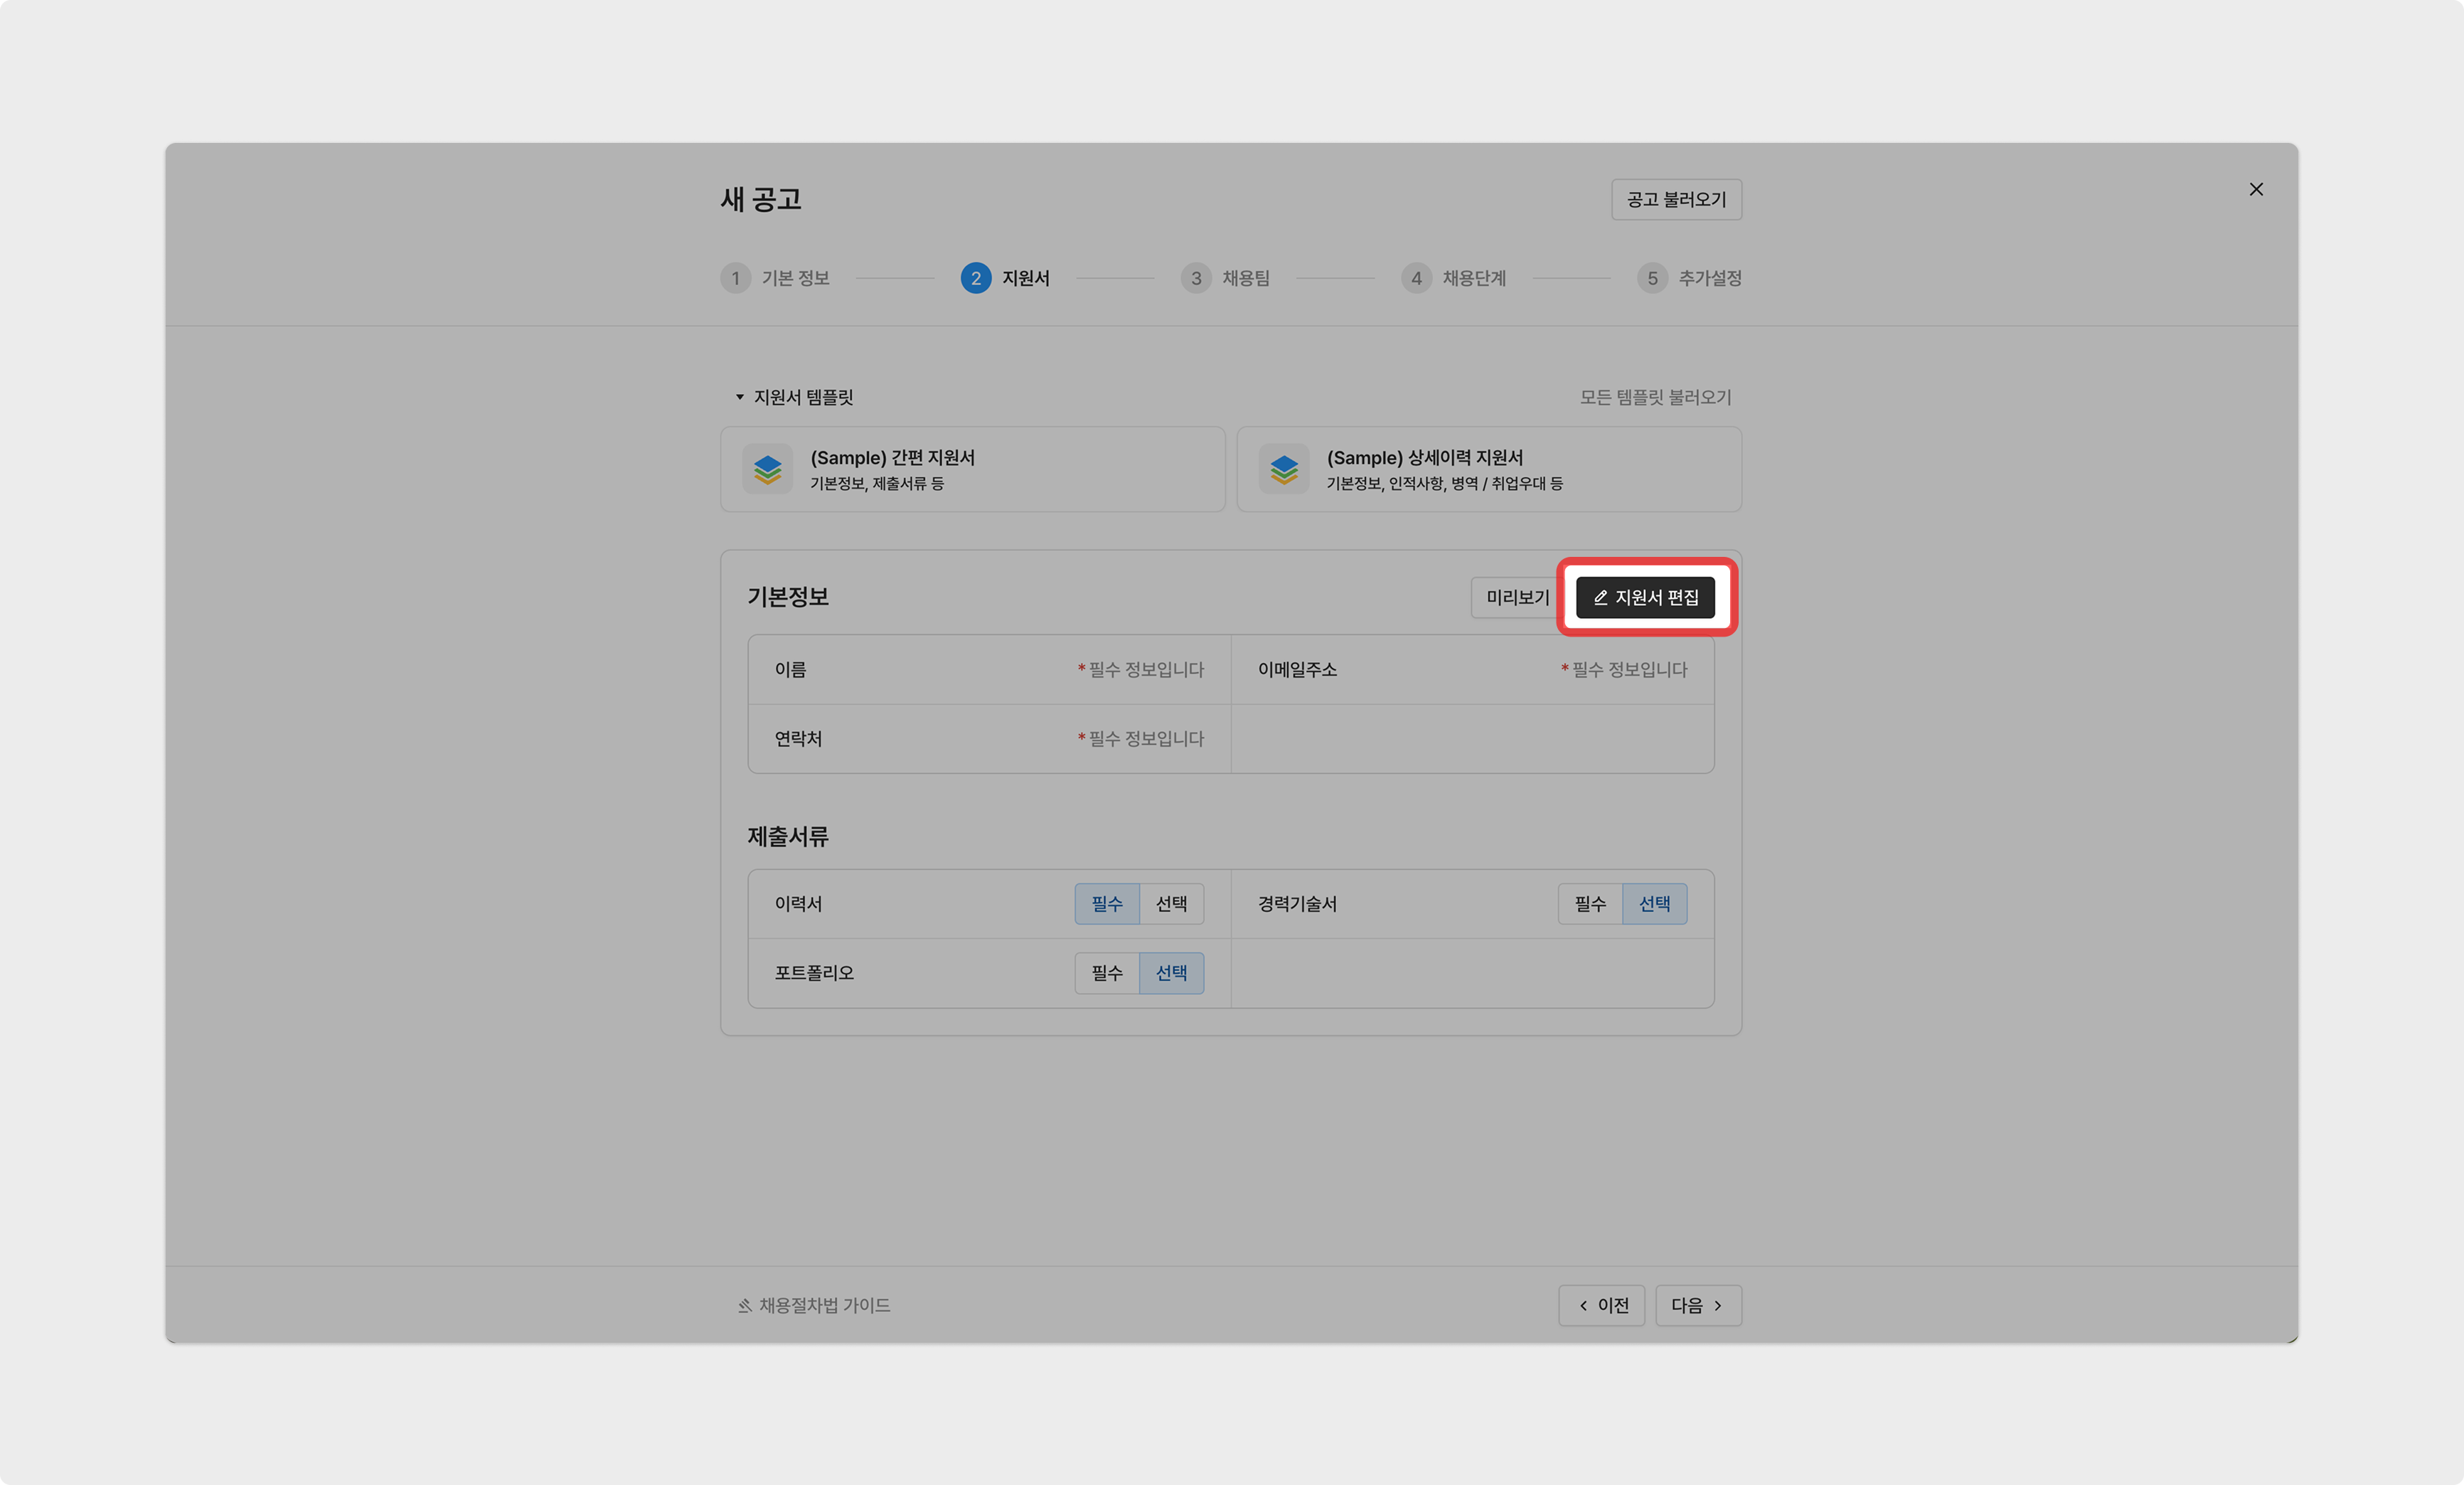
Task: Select the 지원서 step tab
Action: (x=1006, y=278)
